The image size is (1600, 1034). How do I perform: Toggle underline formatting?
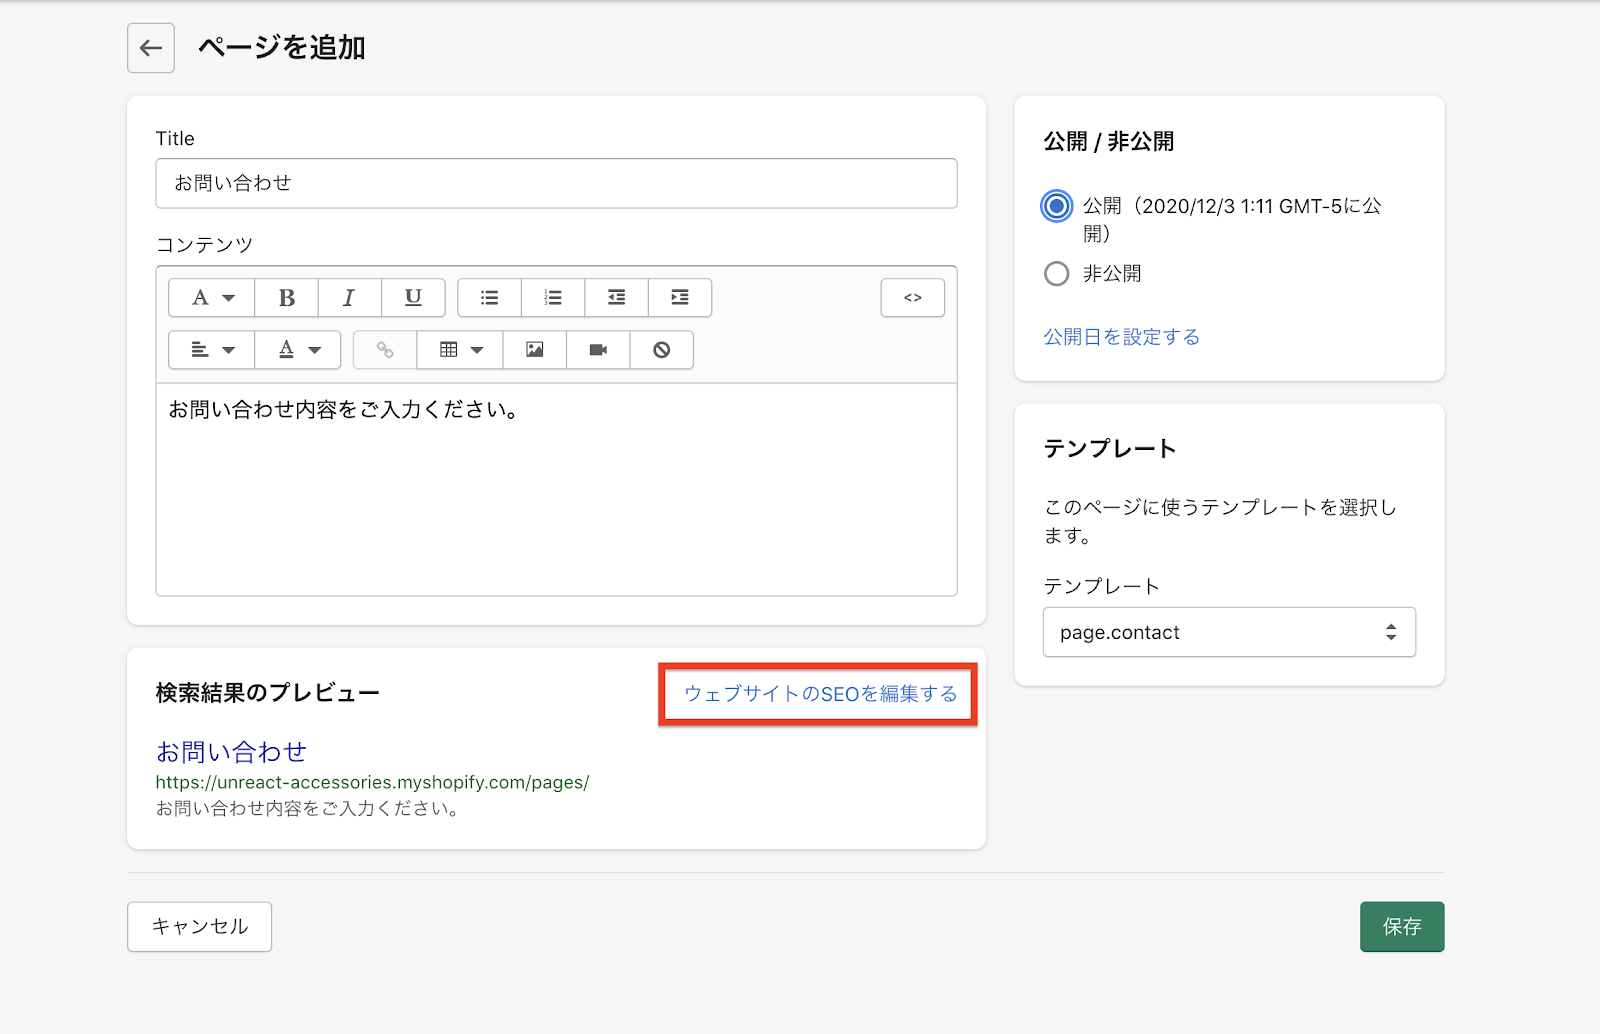(413, 298)
